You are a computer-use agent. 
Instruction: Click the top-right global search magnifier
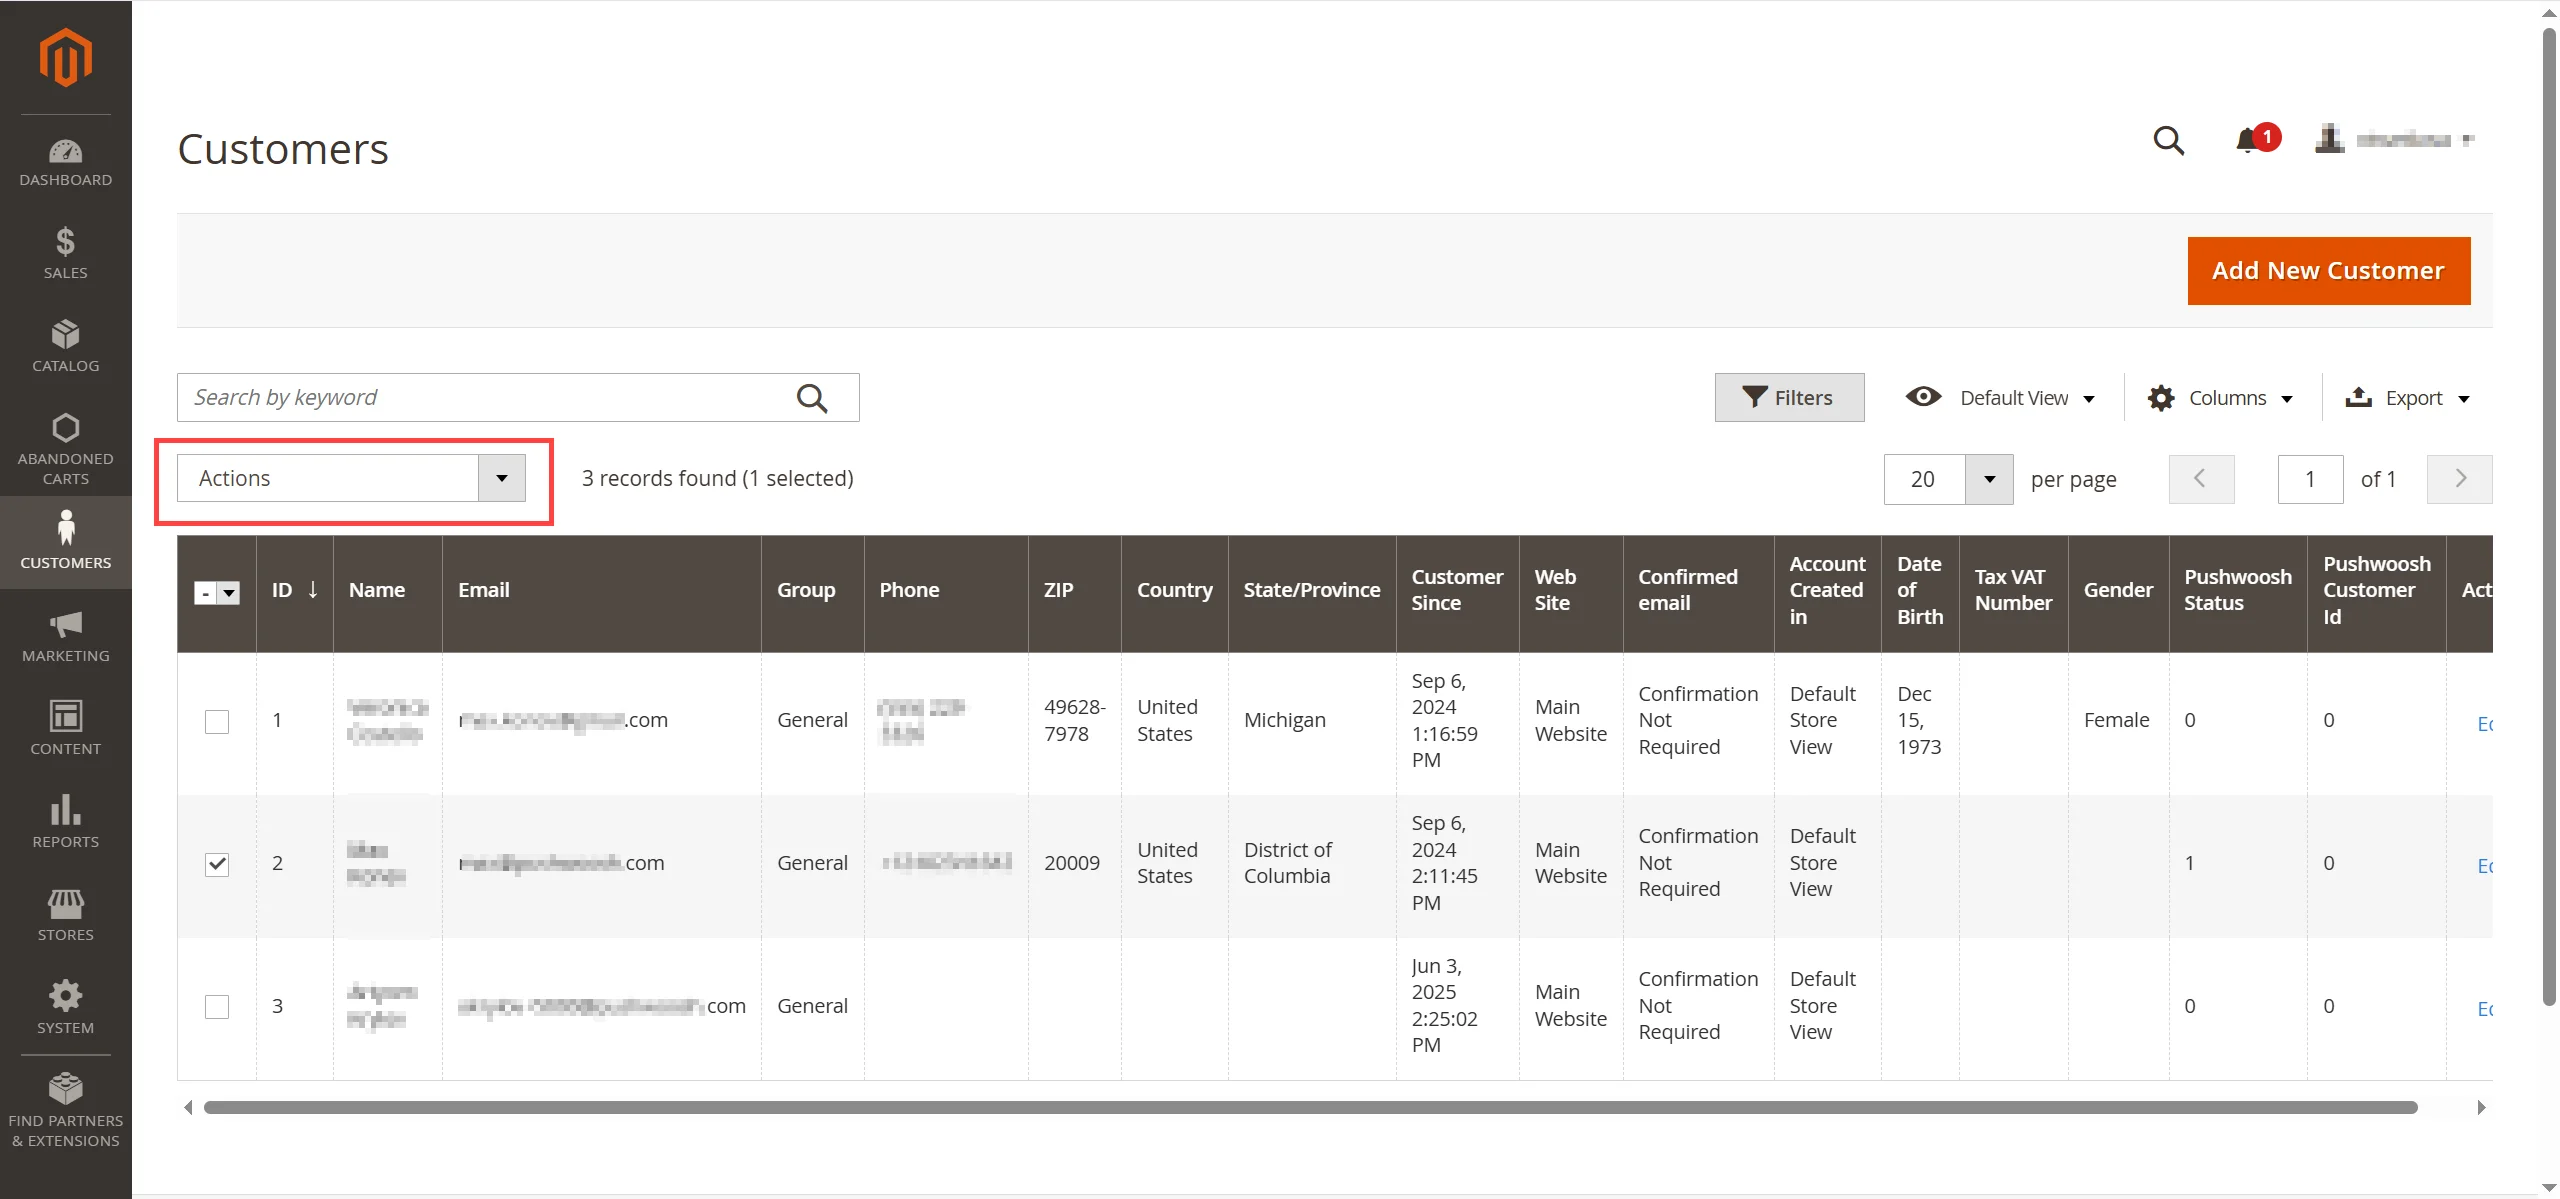coord(2168,140)
